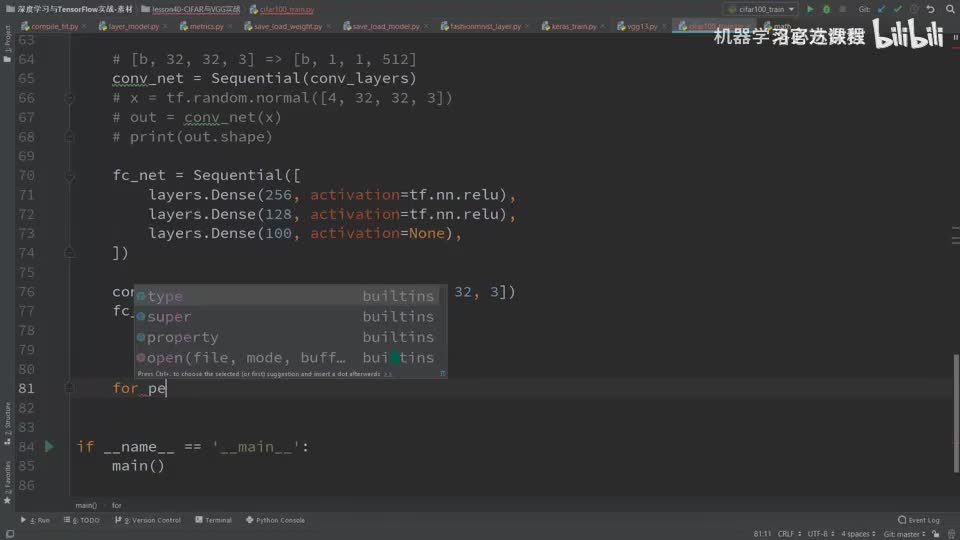Viewport: 960px width, 540px height.
Task: Switch to keras_train.py tab
Action: coord(569,26)
